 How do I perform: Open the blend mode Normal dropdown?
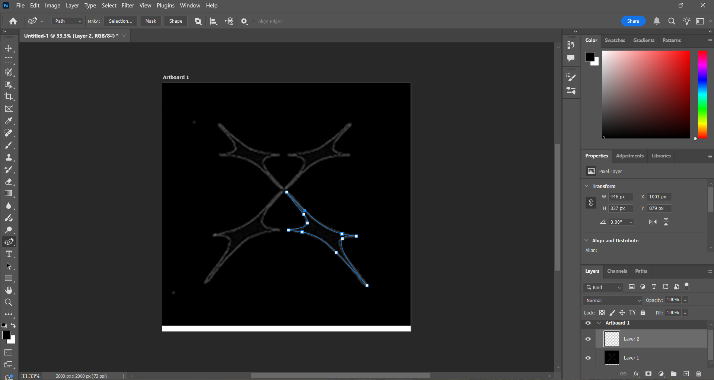pos(612,300)
